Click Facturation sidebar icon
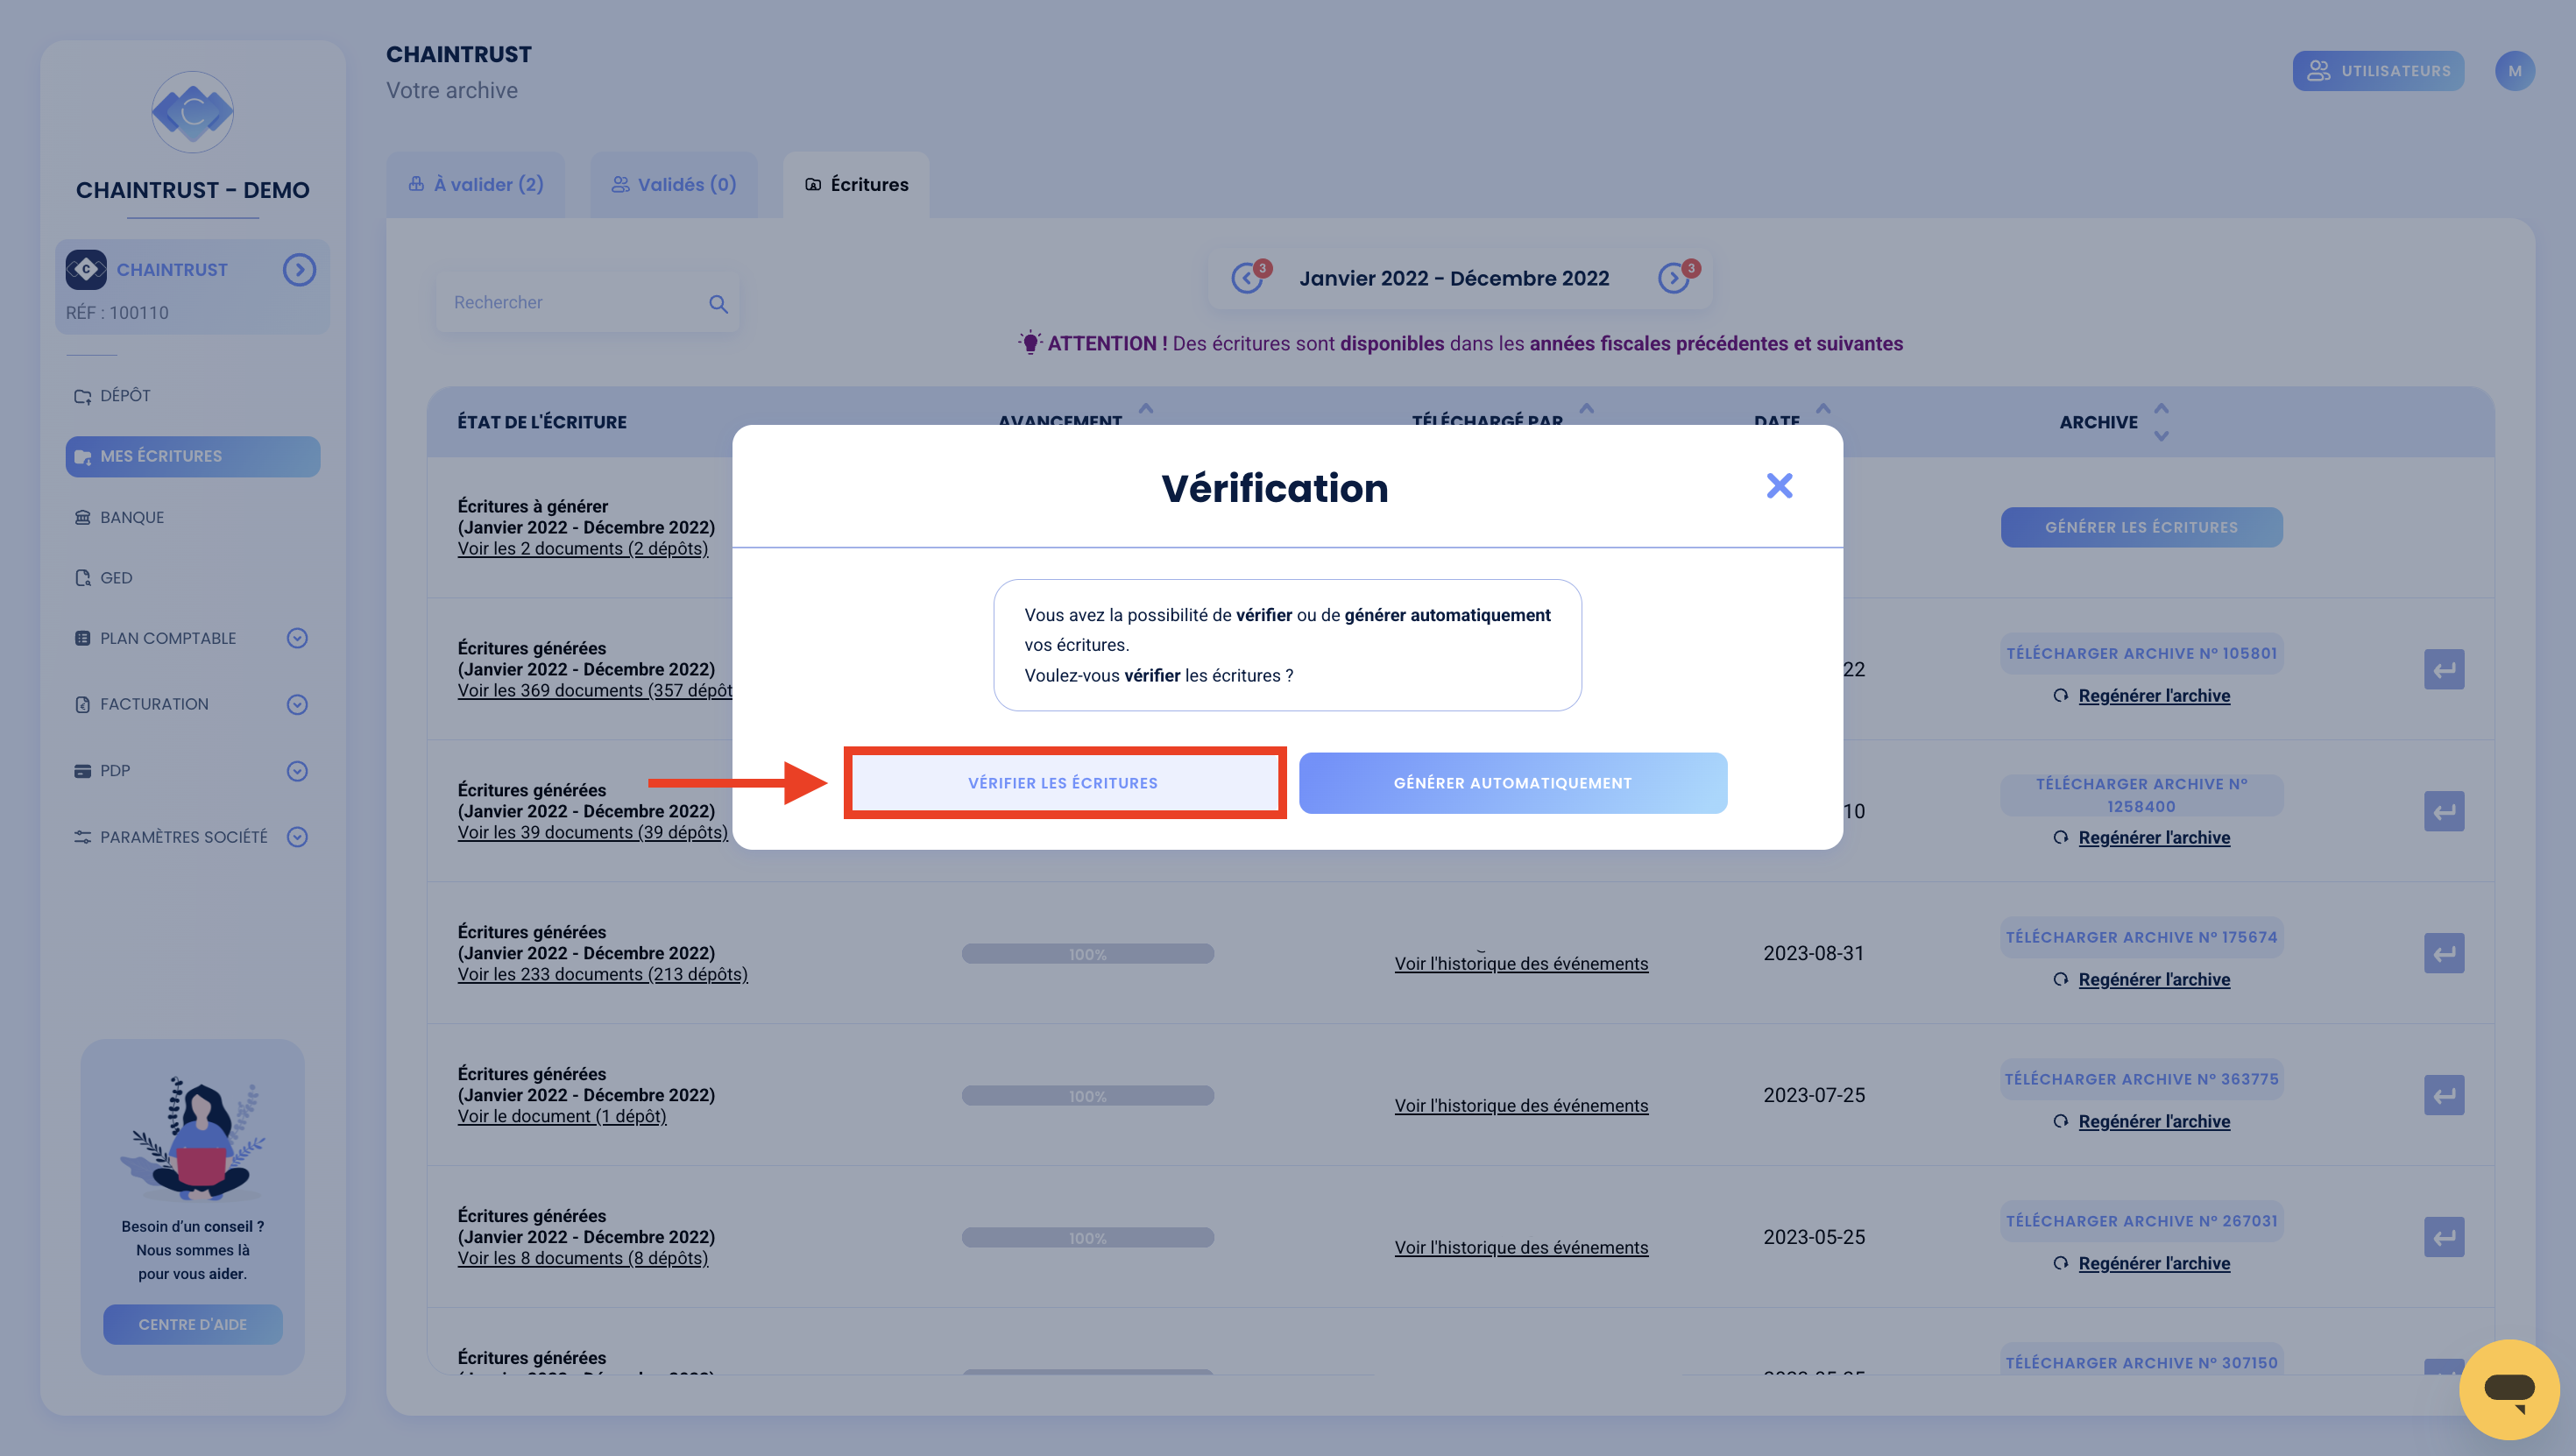 tap(82, 704)
